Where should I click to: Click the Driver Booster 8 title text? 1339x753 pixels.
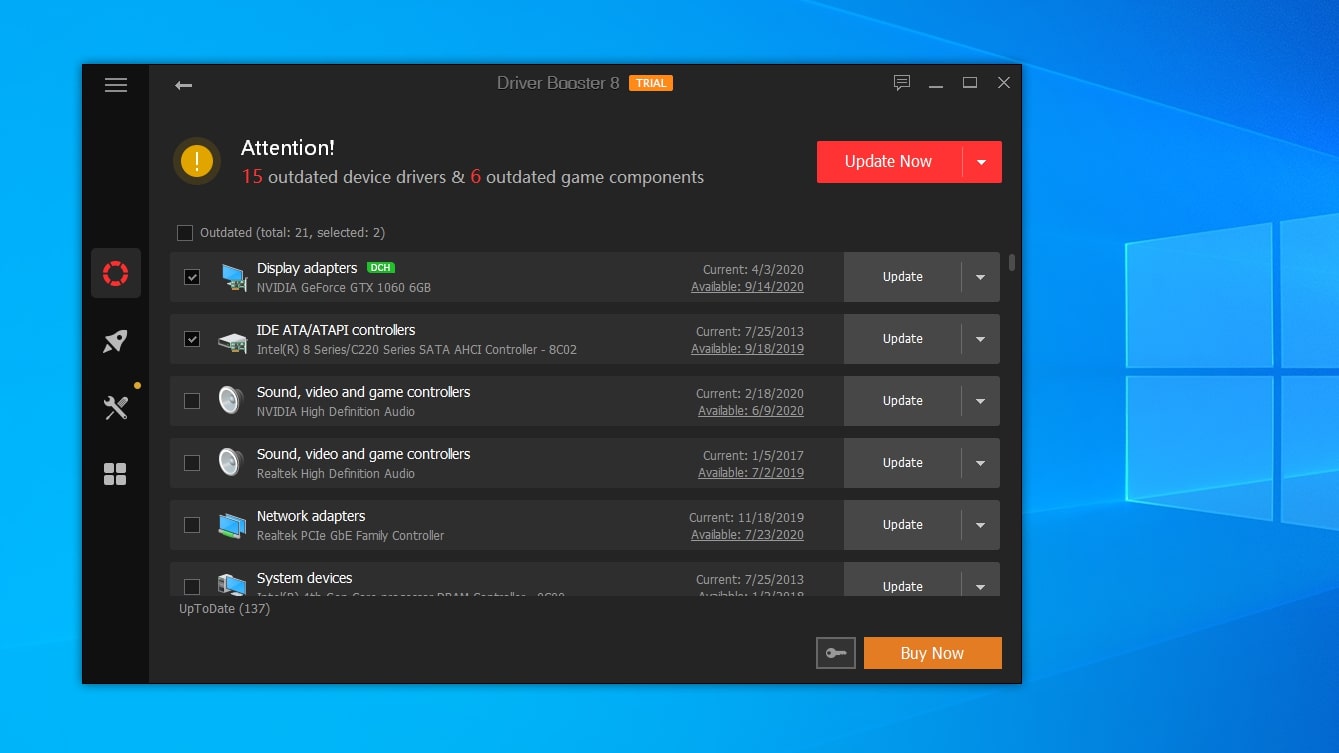click(558, 83)
